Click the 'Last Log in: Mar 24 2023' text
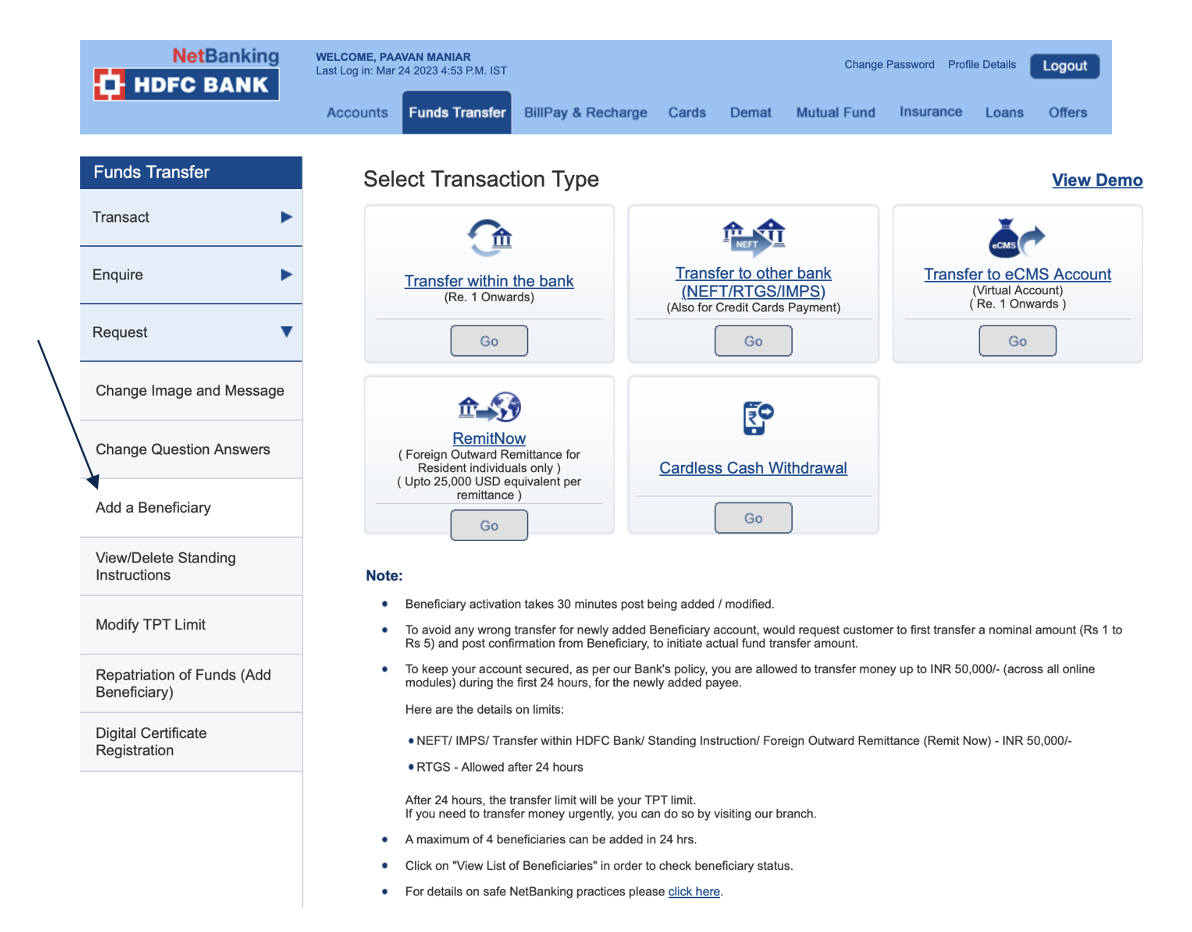1192x932 pixels. [x=411, y=71]
